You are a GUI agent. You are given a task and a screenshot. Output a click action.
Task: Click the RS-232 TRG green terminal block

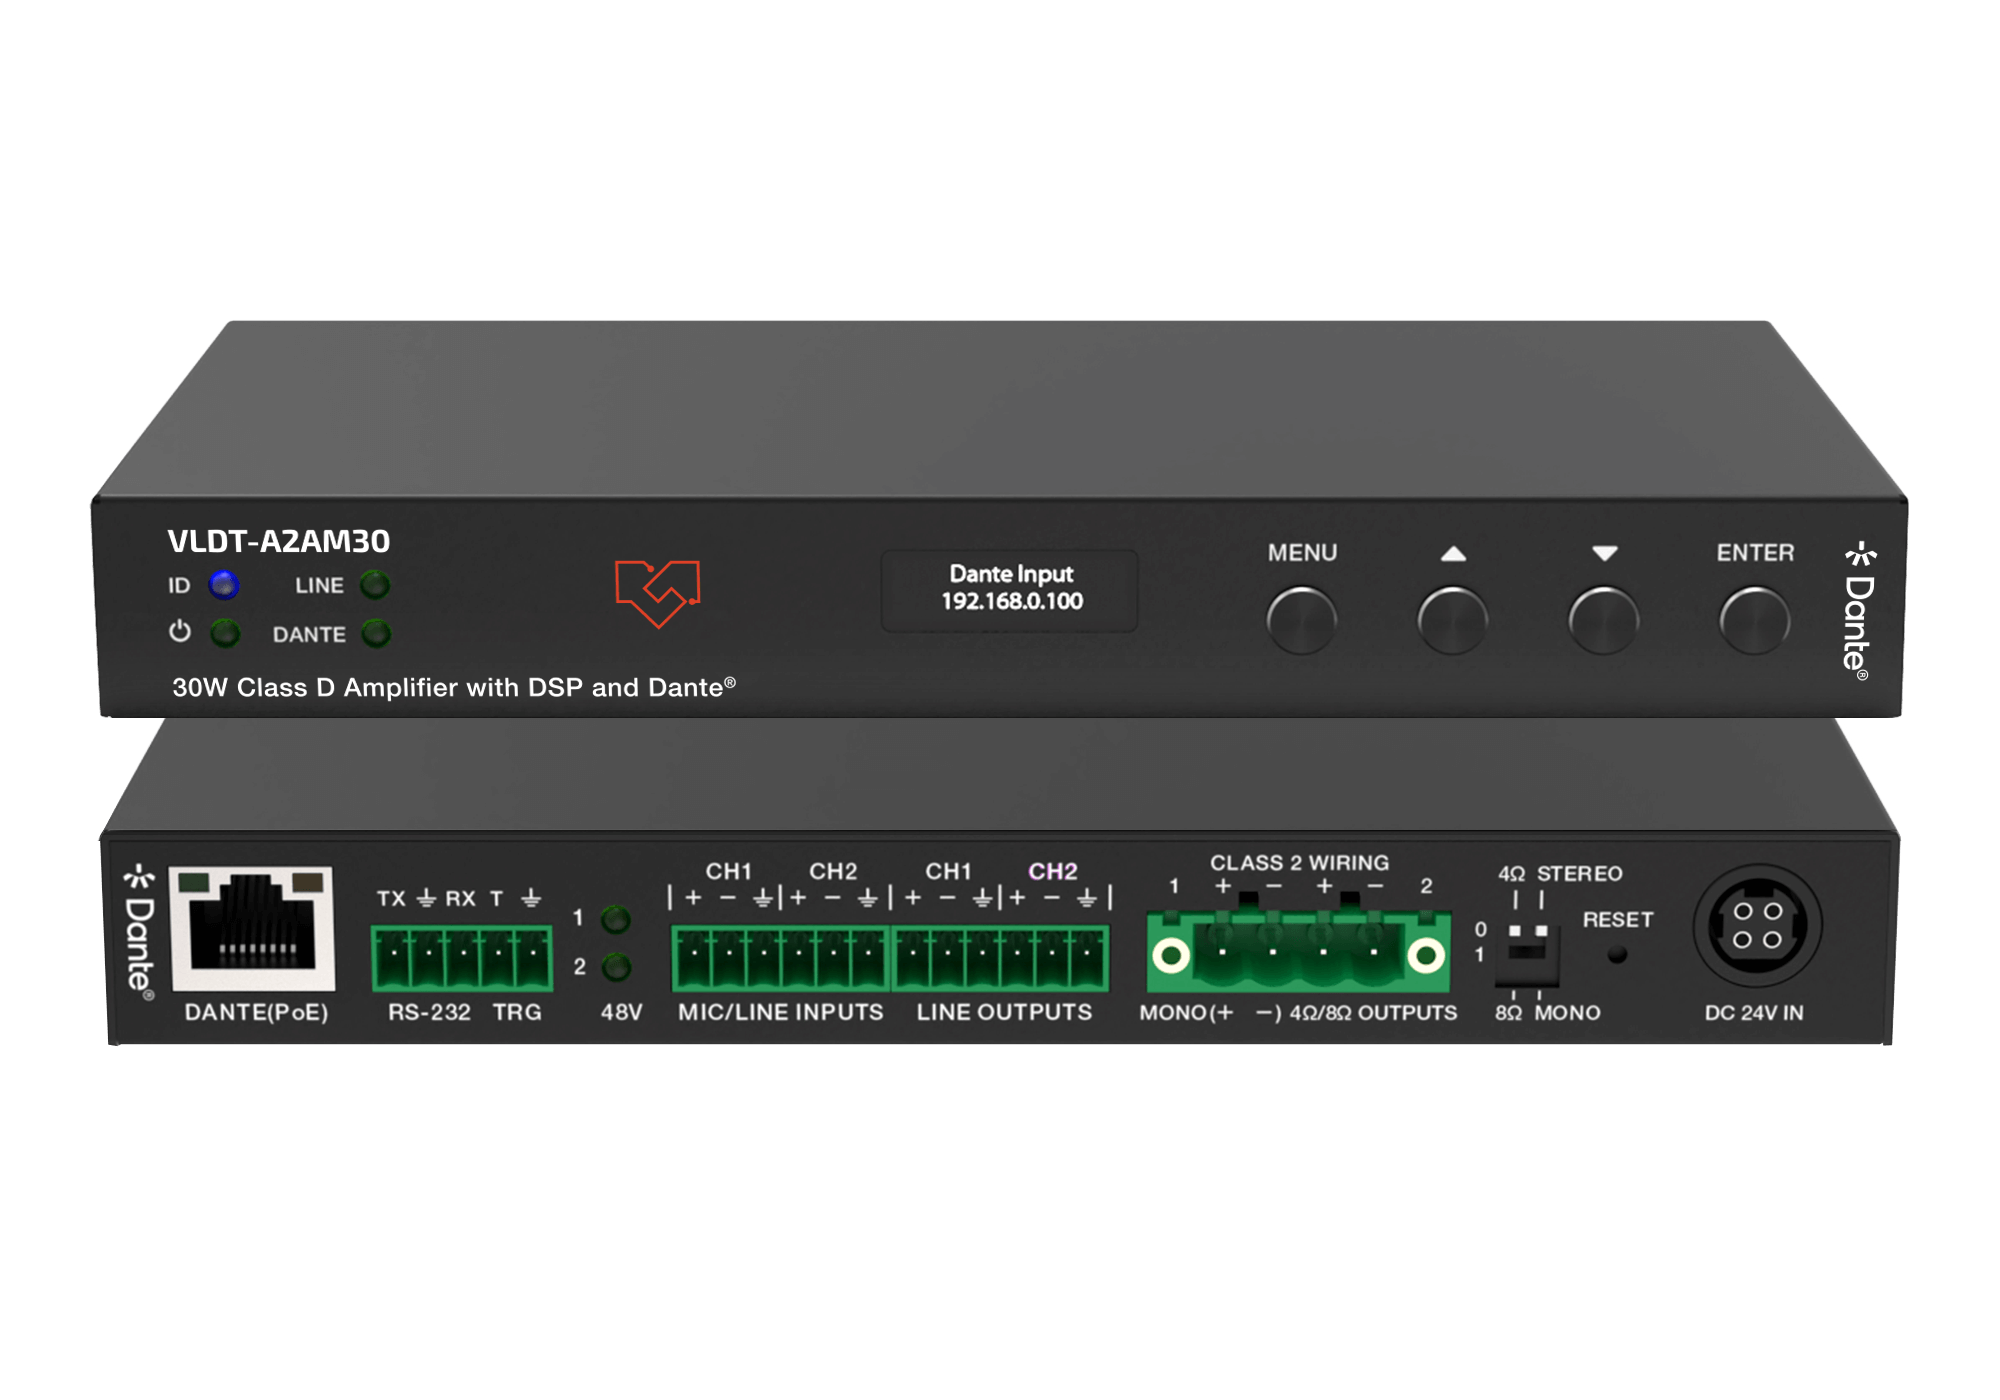tap(461, 957)
